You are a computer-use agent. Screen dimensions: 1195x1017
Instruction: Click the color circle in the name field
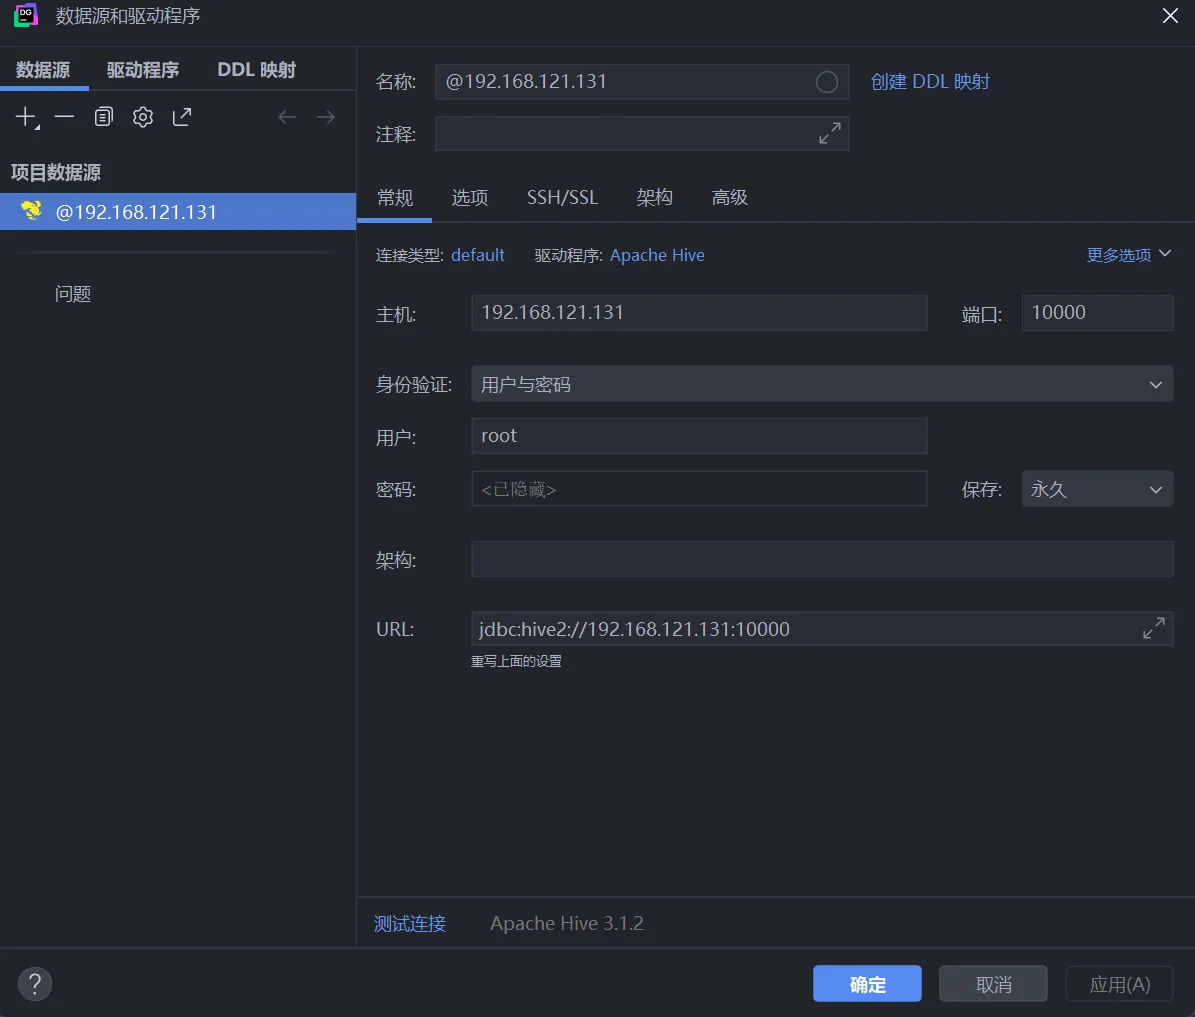coord(827,82)
